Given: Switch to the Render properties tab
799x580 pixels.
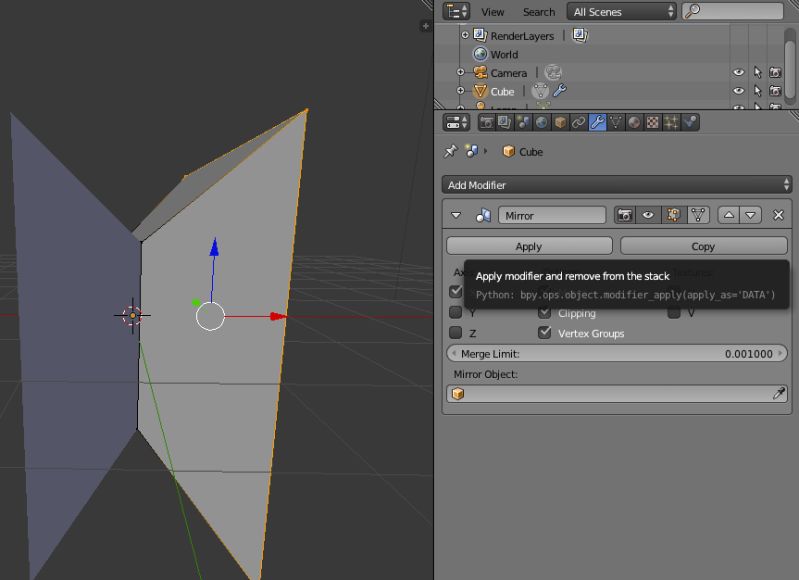Looking at the screenshot, I should tap(486, 122).
